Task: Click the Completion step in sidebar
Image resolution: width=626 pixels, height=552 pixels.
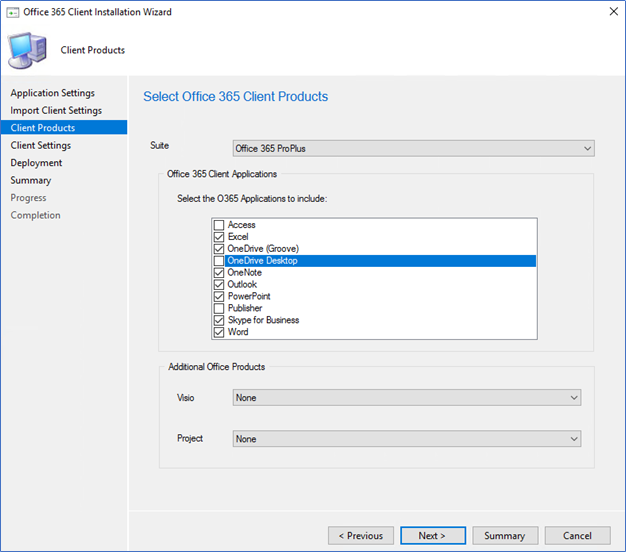Action: coord(36,215)
